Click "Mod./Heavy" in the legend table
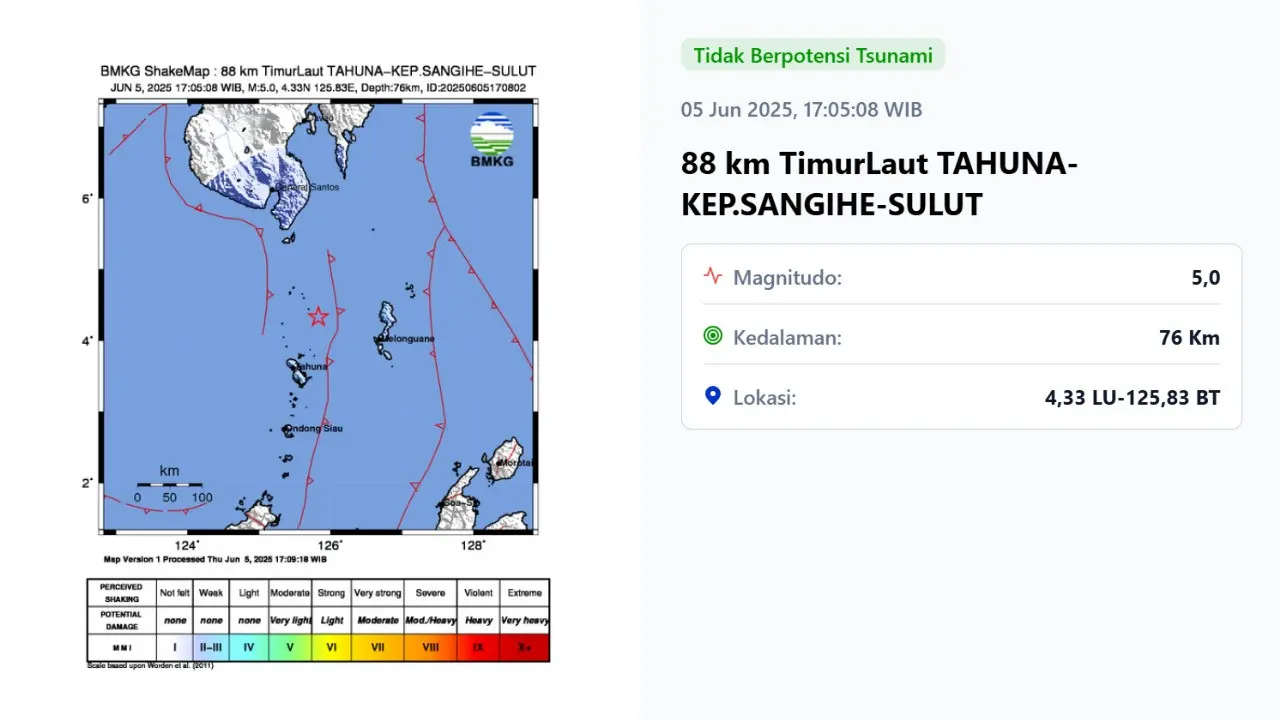 click(430, 621)
